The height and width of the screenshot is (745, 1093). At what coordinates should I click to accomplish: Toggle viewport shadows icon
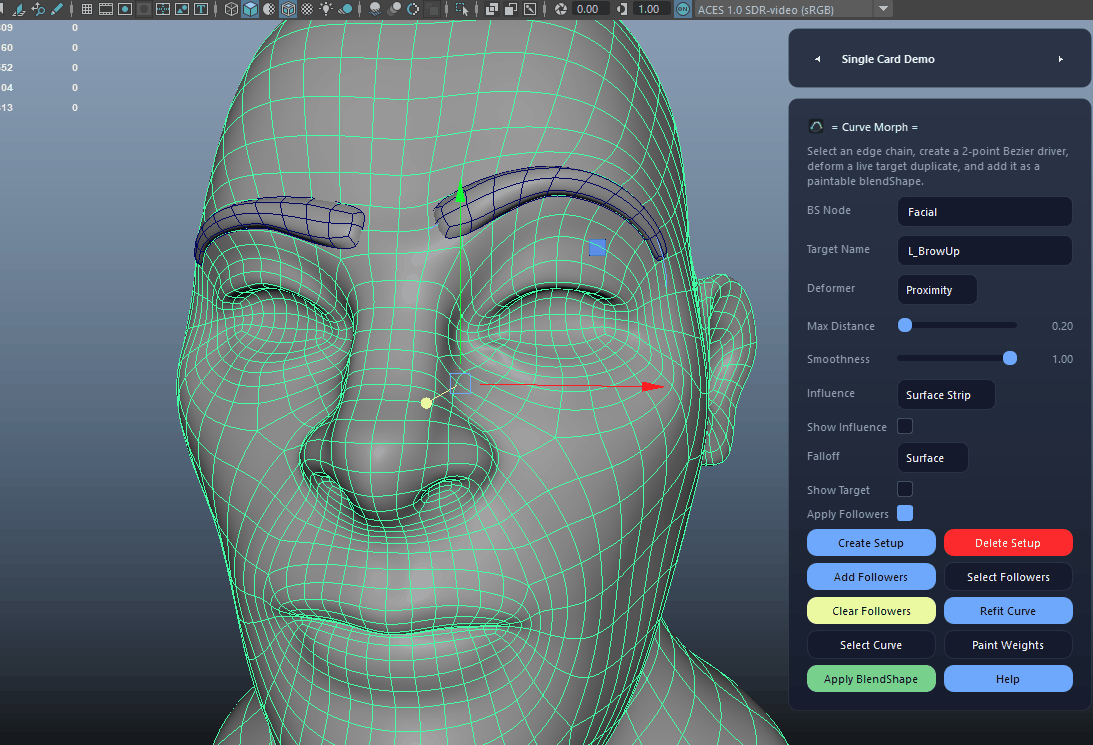click(x=345, y=10)
